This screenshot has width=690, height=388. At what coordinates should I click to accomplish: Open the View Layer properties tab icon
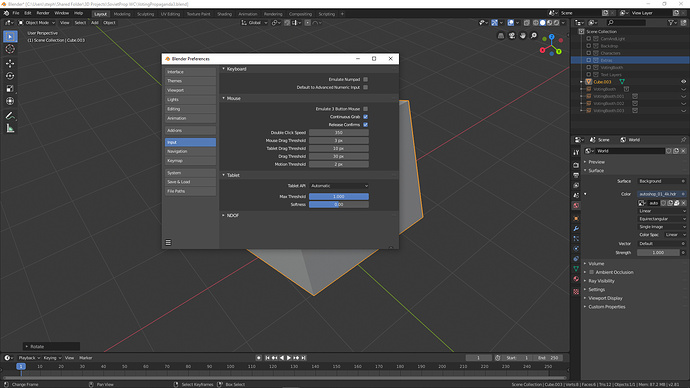(x=576, y=185)
